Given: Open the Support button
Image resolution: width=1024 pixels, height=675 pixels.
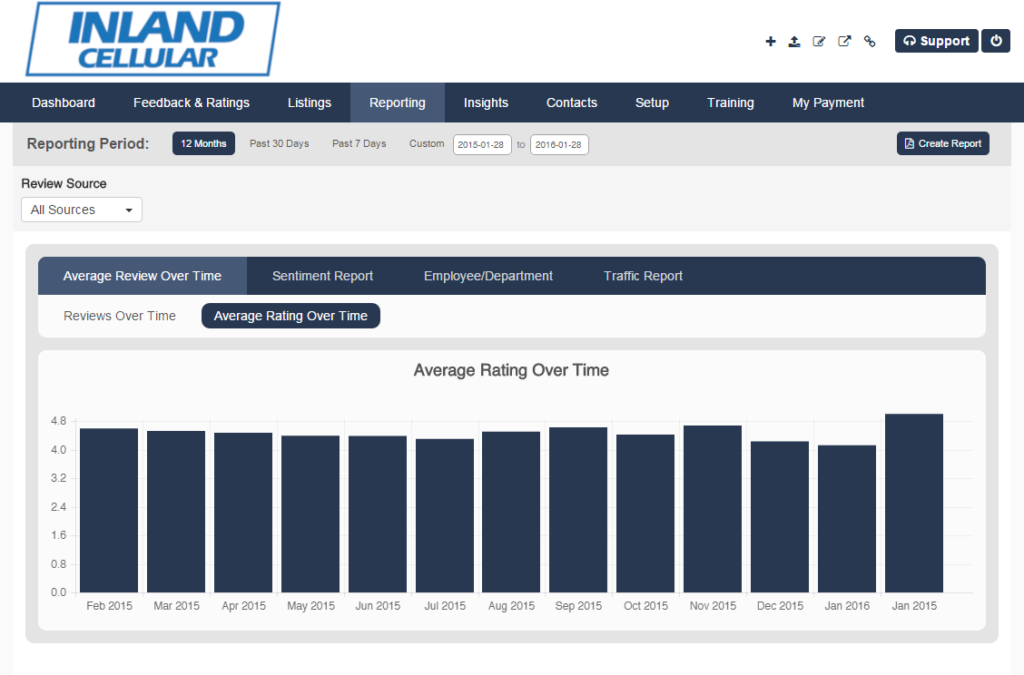Looking at the screenshot, I should coord(936,41).
